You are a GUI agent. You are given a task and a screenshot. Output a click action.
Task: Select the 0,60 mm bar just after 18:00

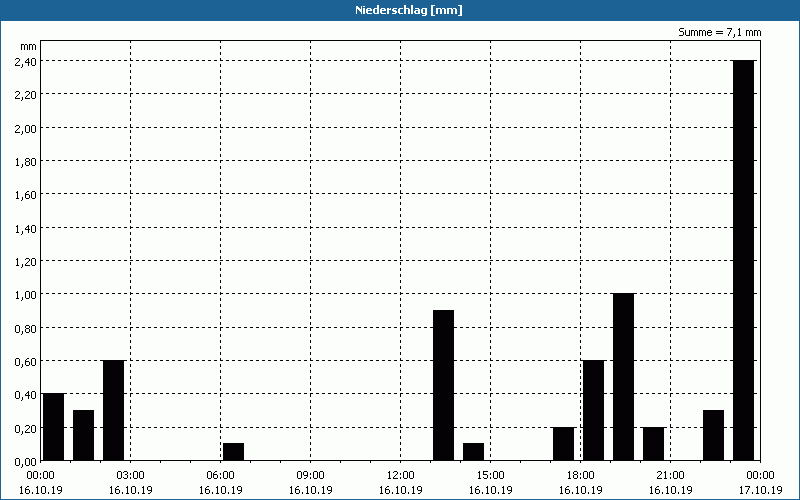click(593, 410)
